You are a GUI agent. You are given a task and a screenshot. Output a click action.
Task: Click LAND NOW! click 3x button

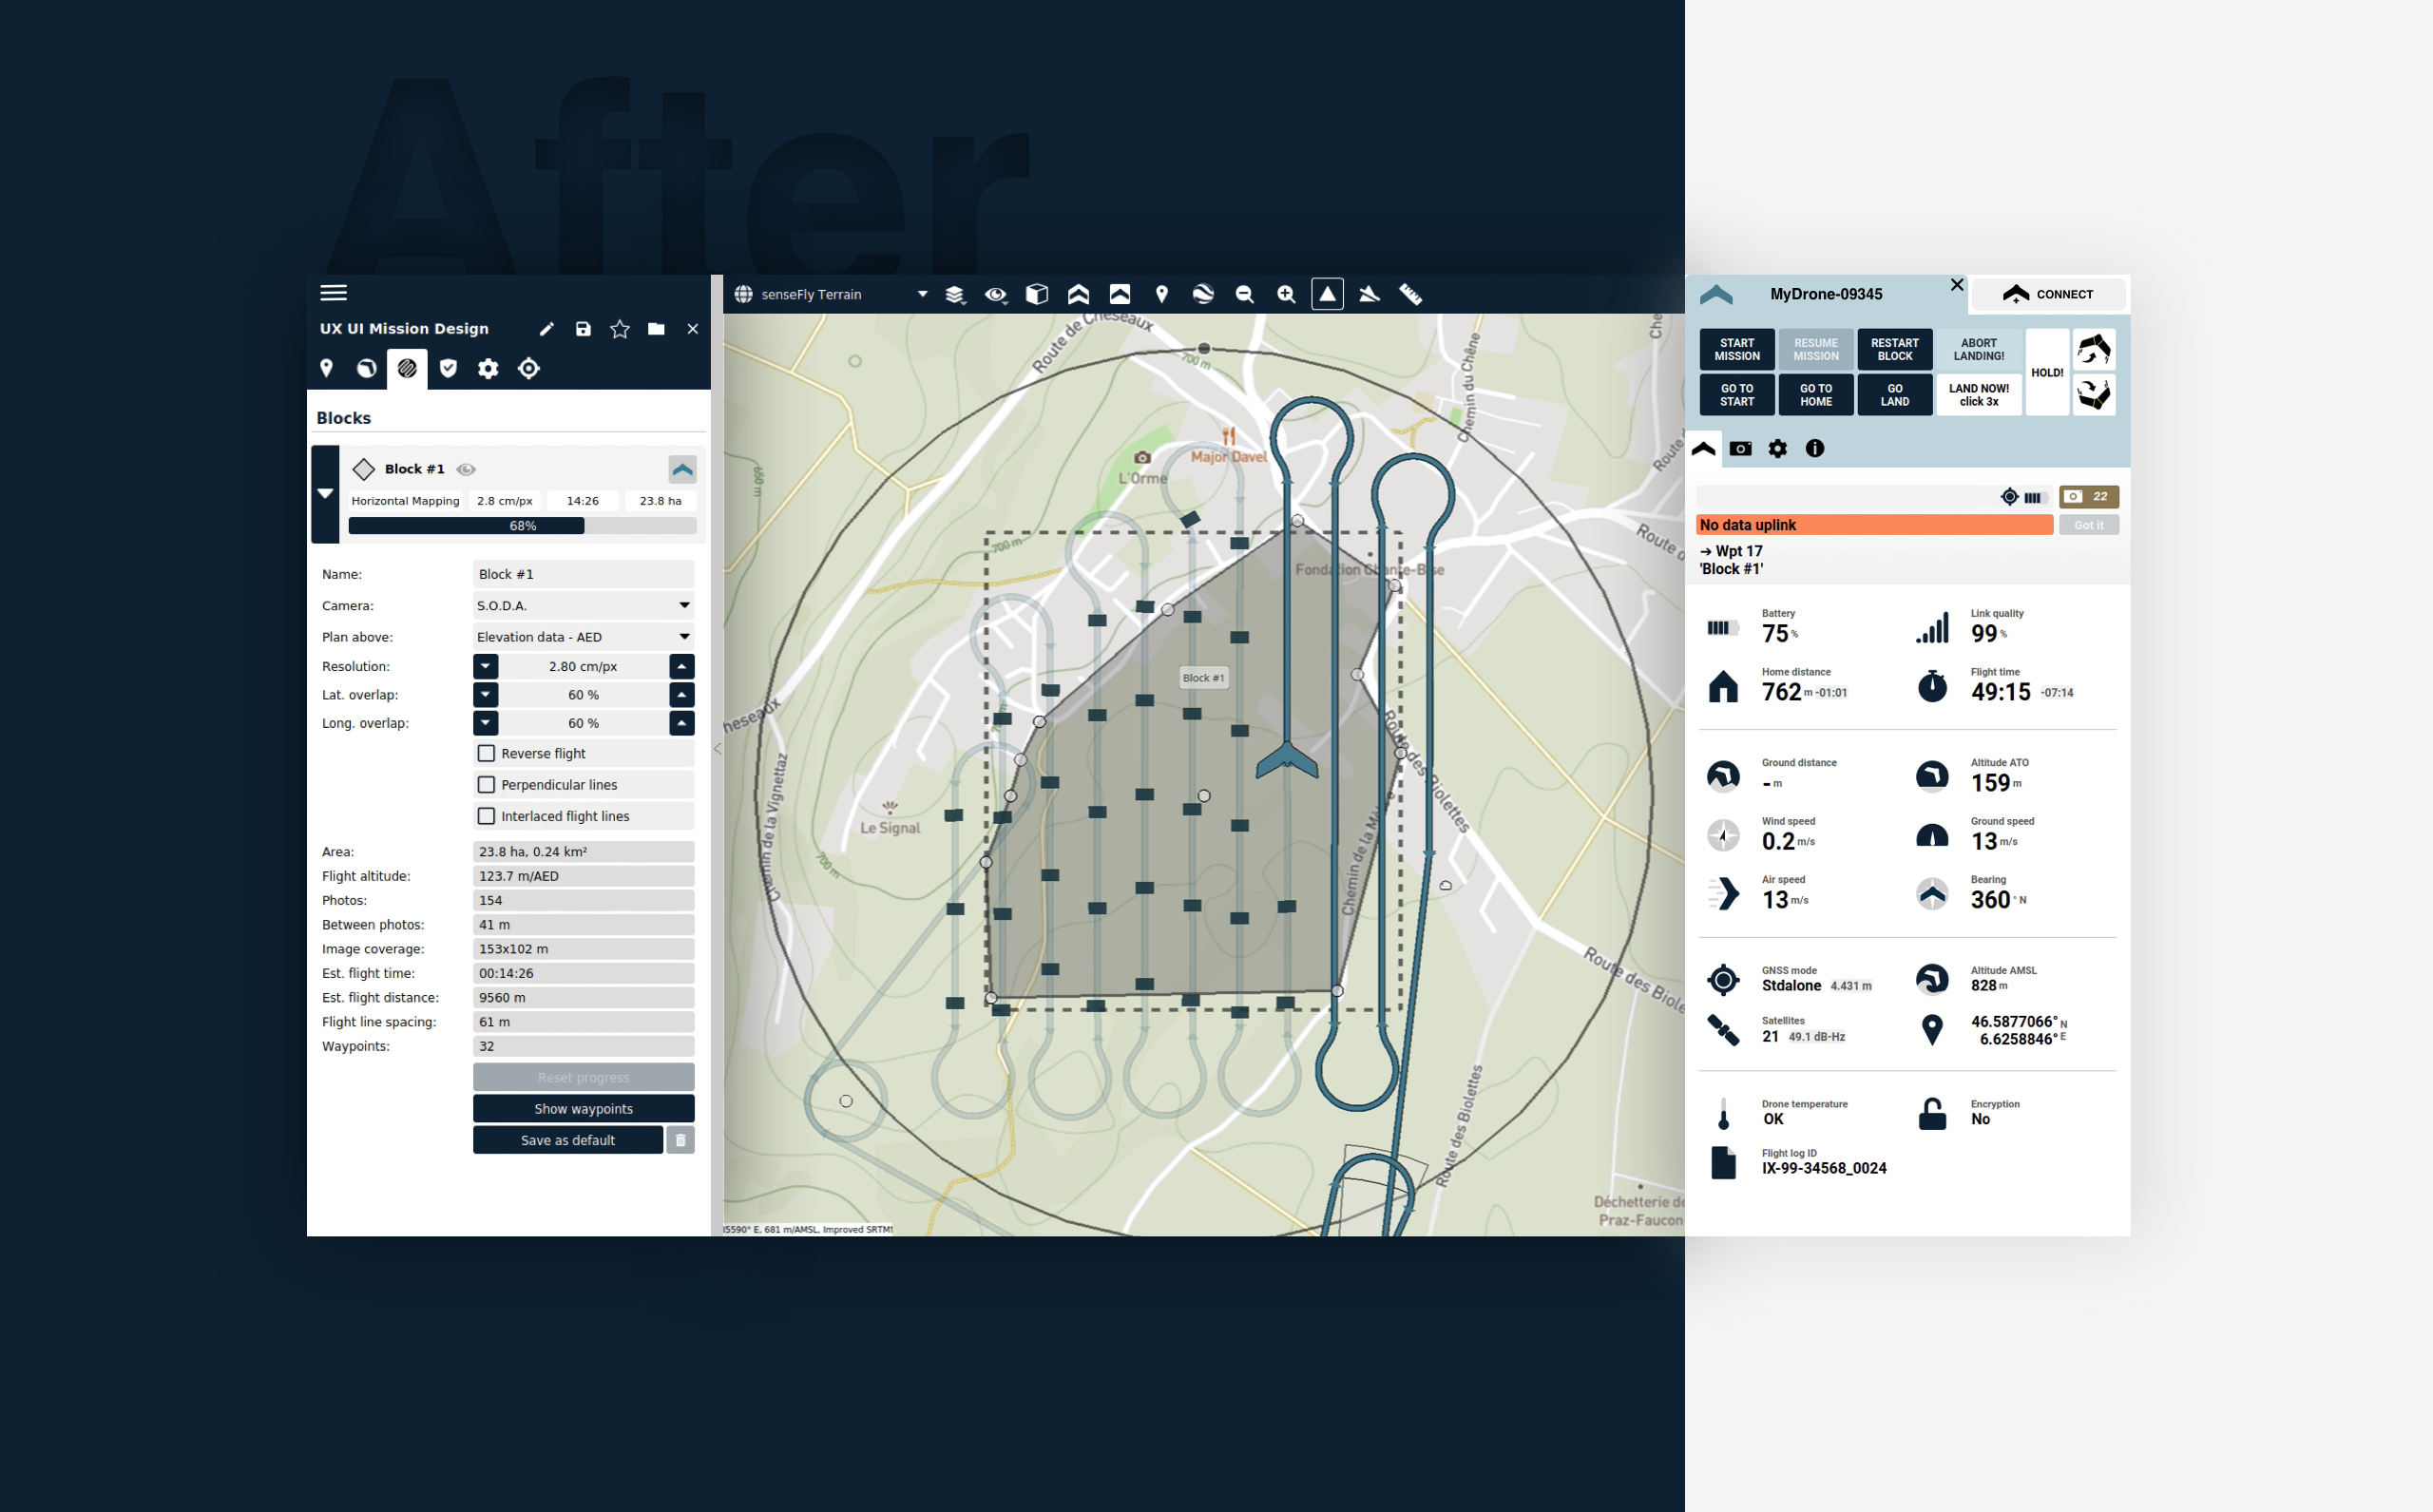coord(1979,395)
